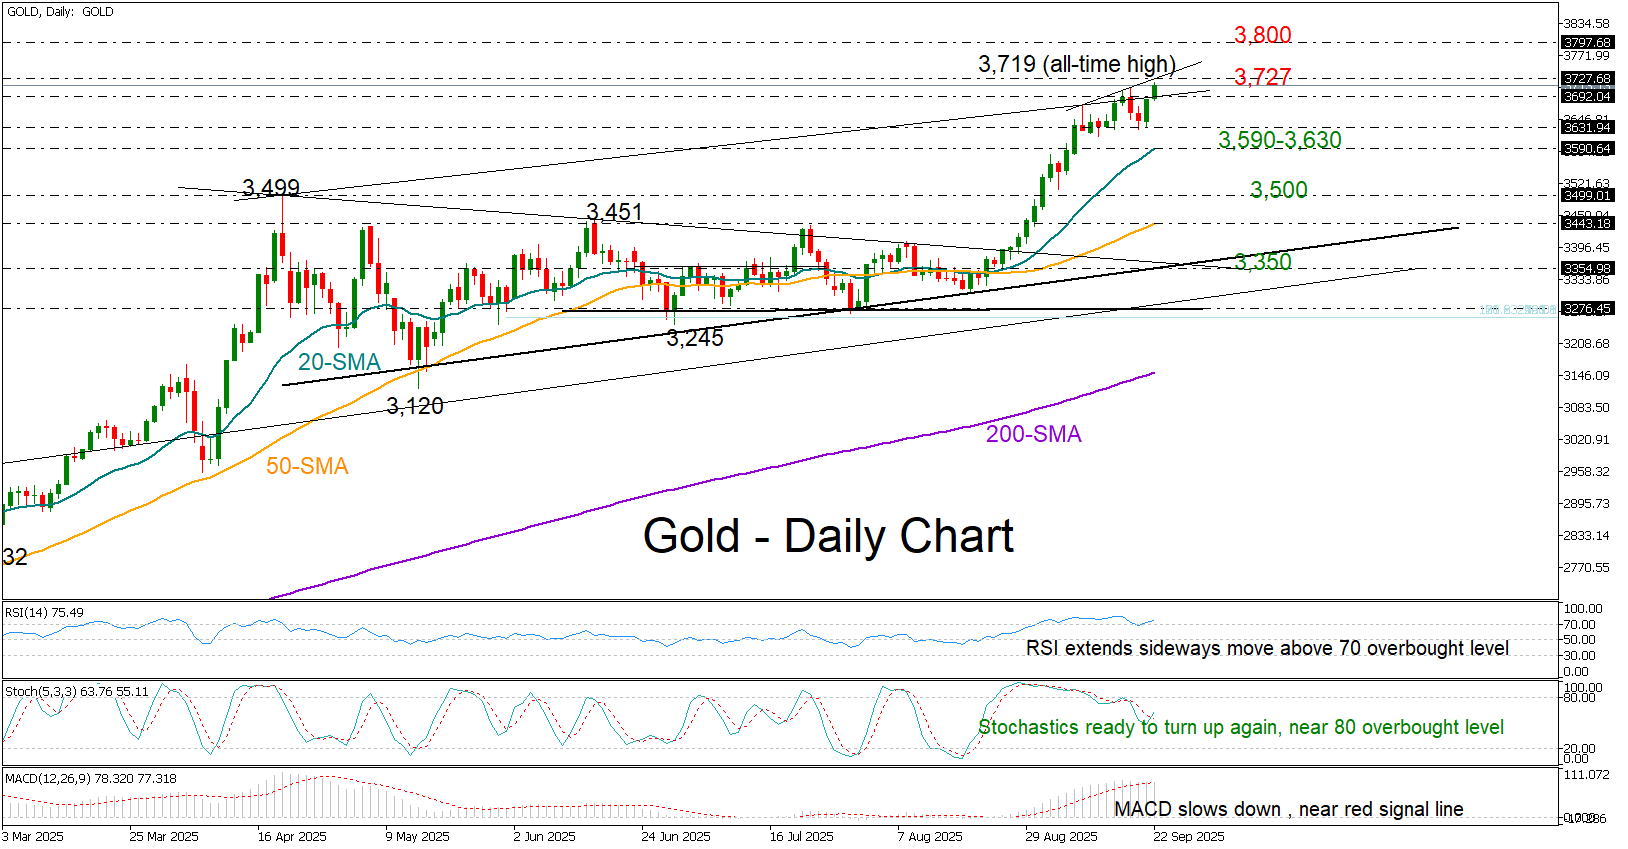This screenshot has height=849, width=1628.
Task: Select the 3590.64 price axis tag
Action: point(1587,149)
